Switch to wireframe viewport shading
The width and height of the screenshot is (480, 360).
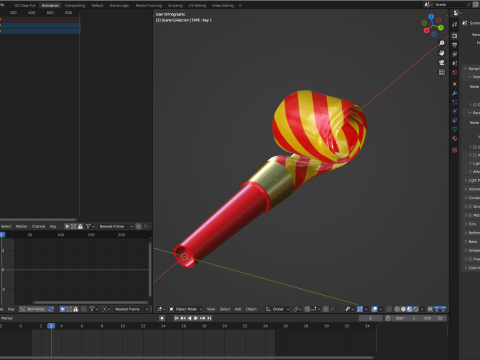(x=397, y=309)
